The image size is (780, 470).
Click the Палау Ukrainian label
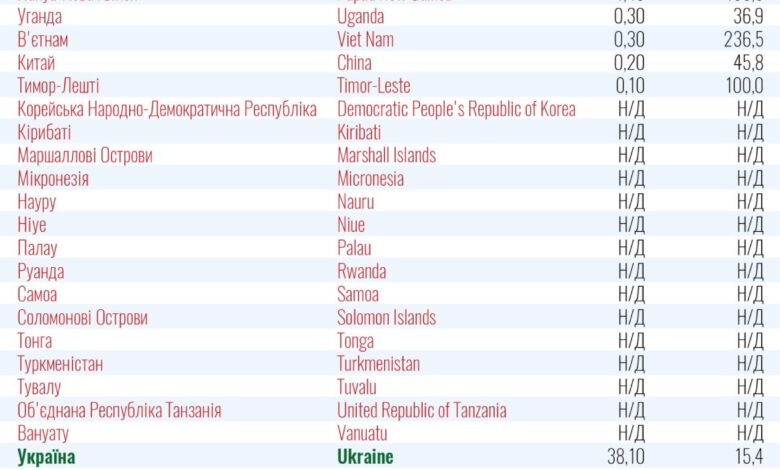click(37, 249)
